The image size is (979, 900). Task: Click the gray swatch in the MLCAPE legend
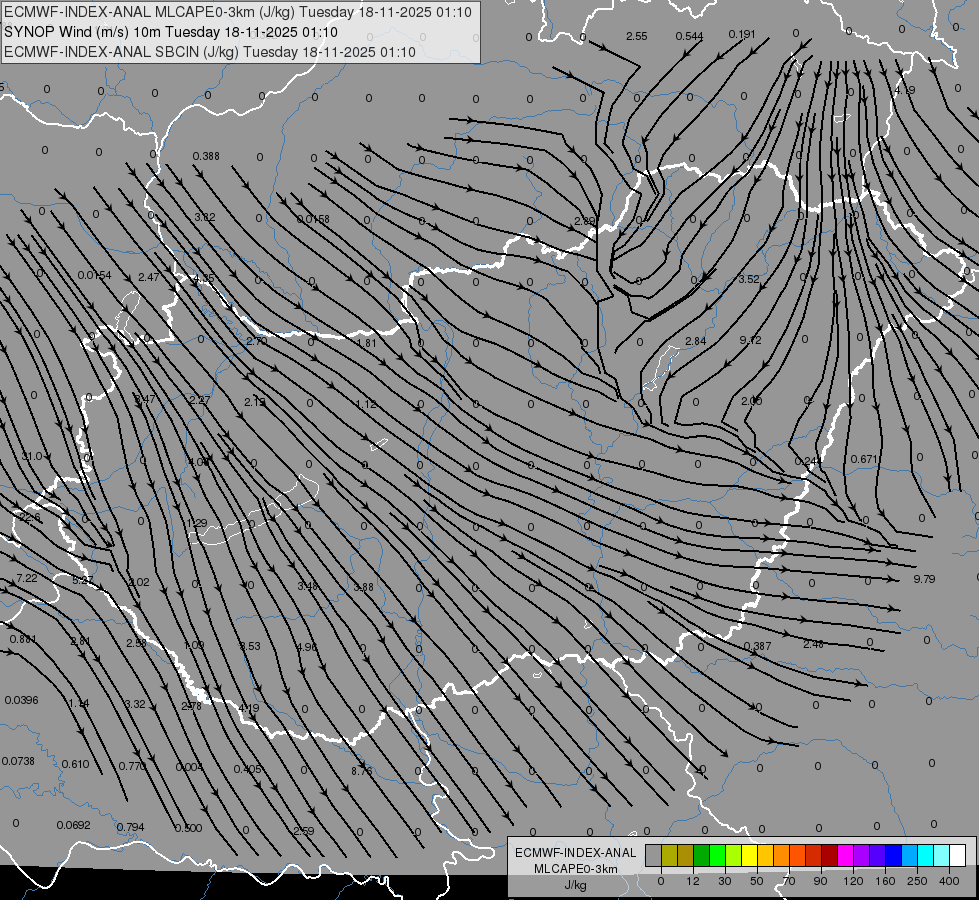[654, 855]
